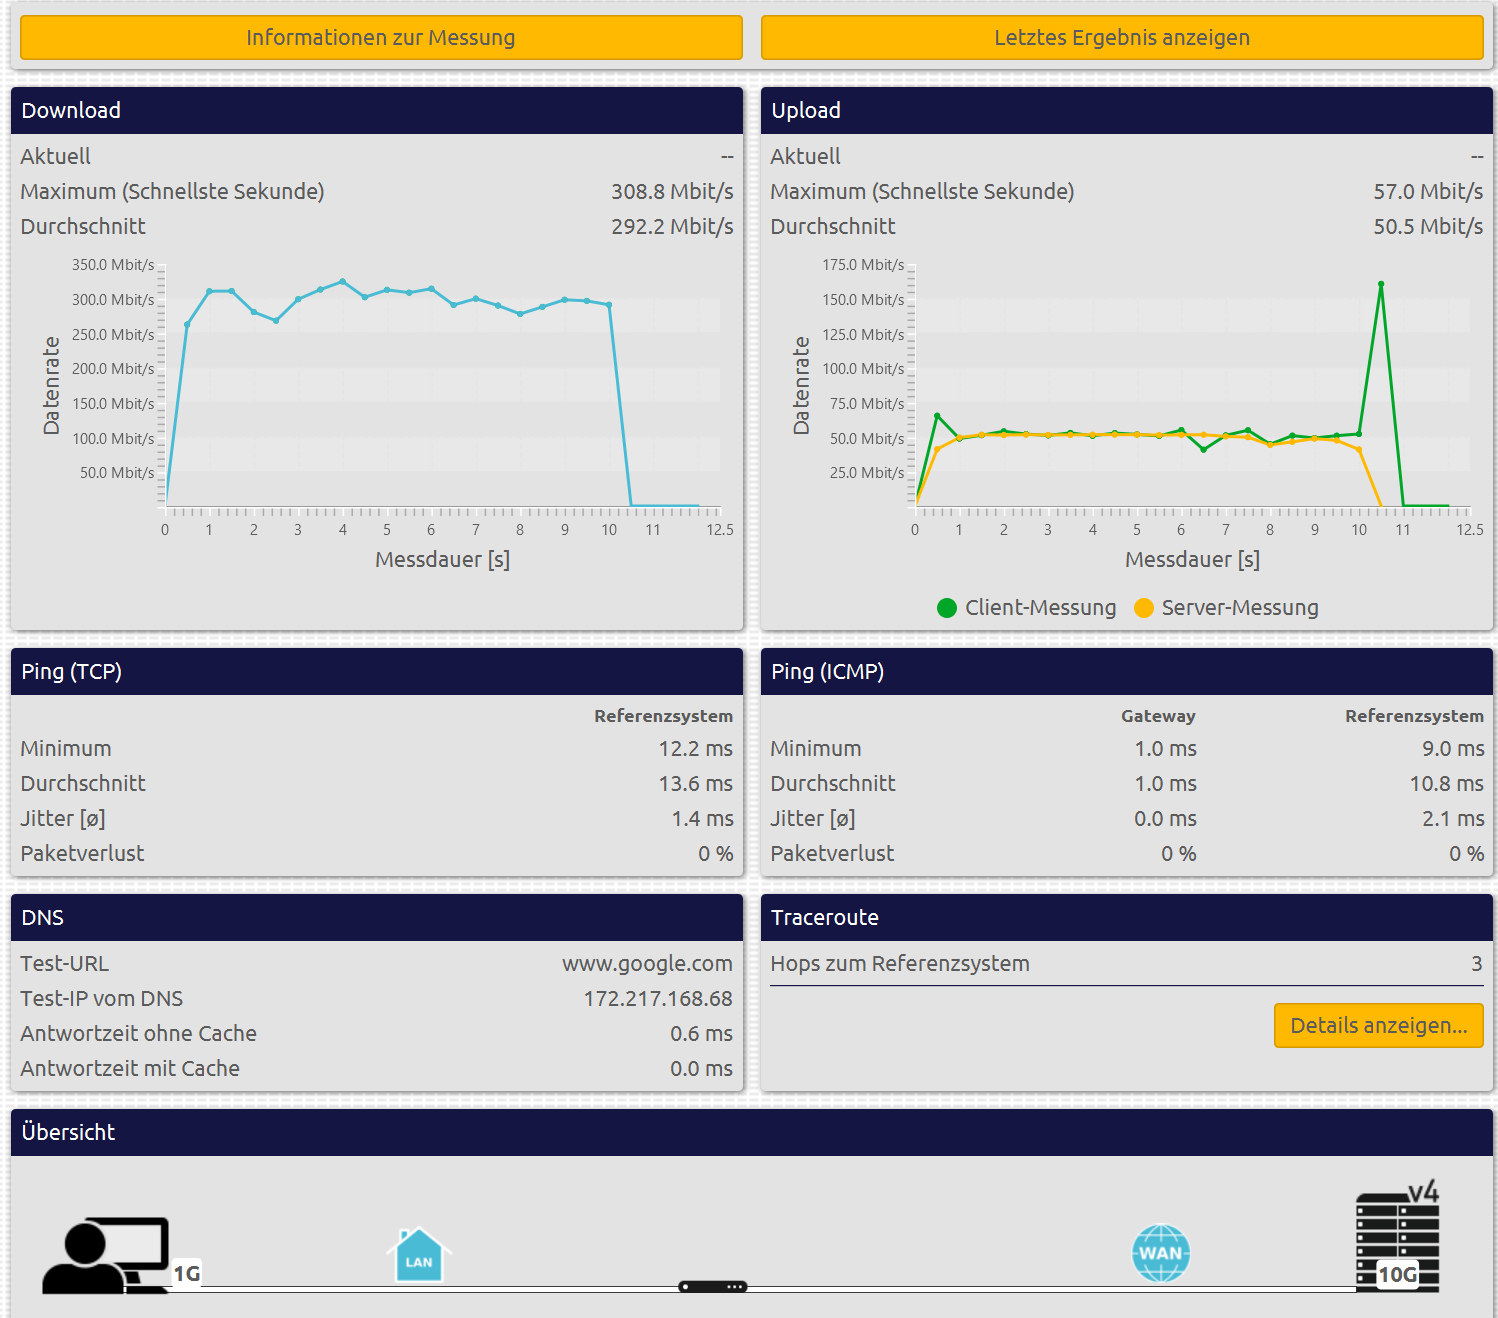The width and height of the screenshot is (1498, 1318).
Task: Click download chart Messdauer axis label
Action: (442, 560)
